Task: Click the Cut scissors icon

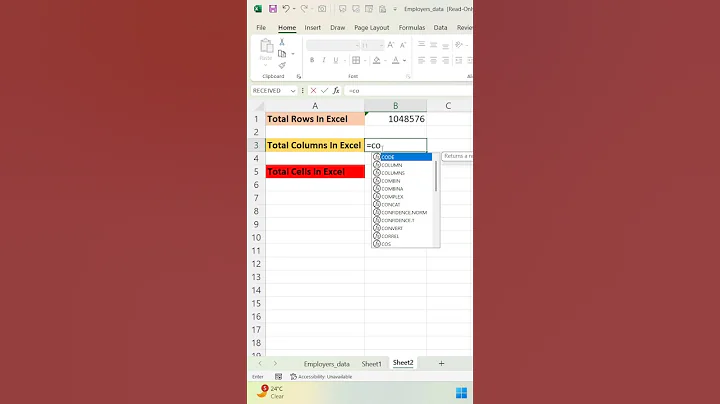Action: [282, 42]
